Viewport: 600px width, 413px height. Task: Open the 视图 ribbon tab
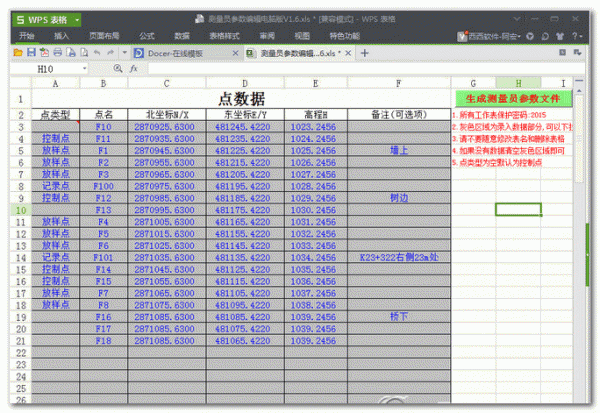302,36
